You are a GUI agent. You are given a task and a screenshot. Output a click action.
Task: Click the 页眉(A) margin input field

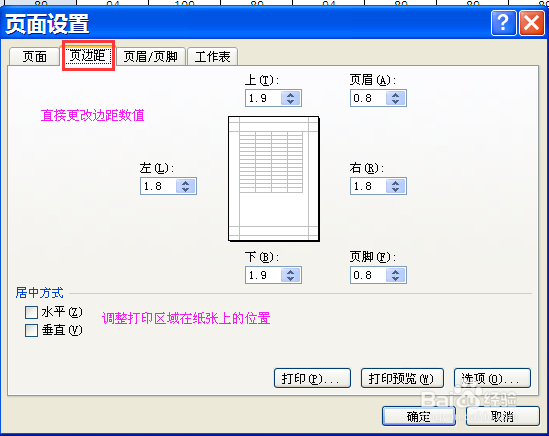point(368,98)
